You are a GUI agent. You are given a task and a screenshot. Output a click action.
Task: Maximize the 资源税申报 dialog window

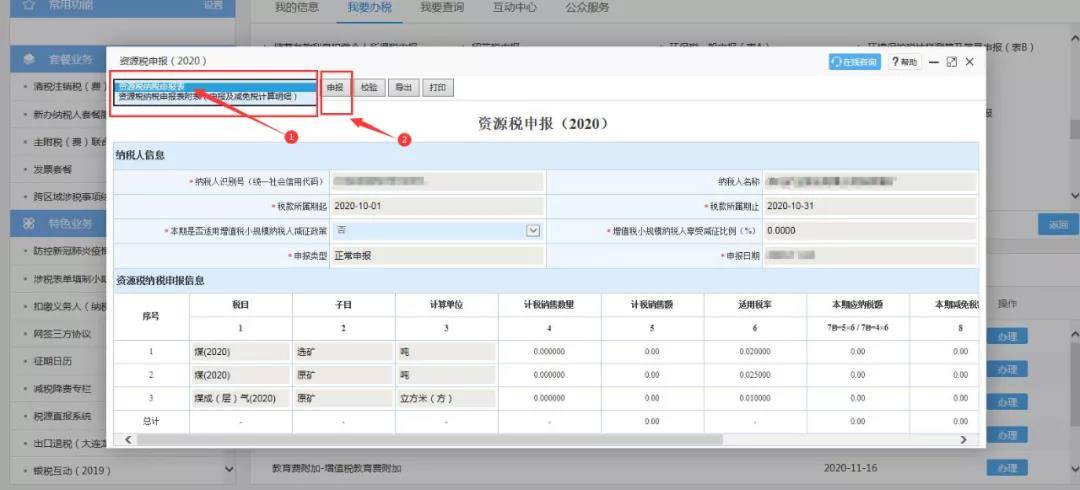click(x=952, y=62)
